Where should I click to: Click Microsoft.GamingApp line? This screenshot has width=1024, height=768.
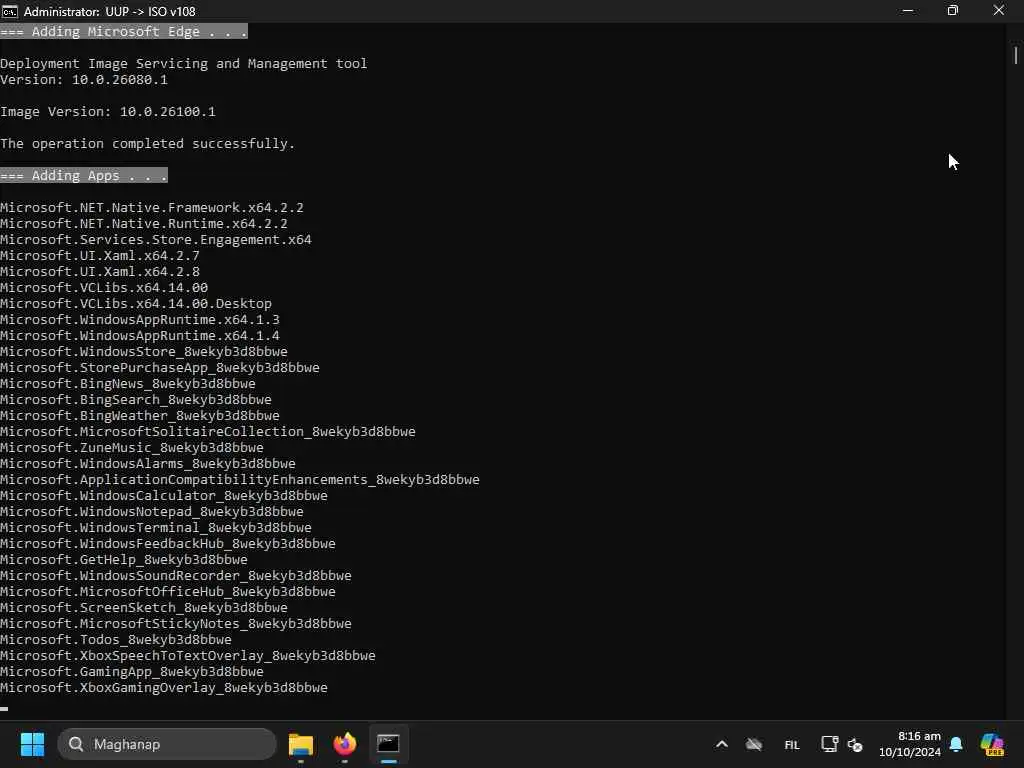click(132, 671)
